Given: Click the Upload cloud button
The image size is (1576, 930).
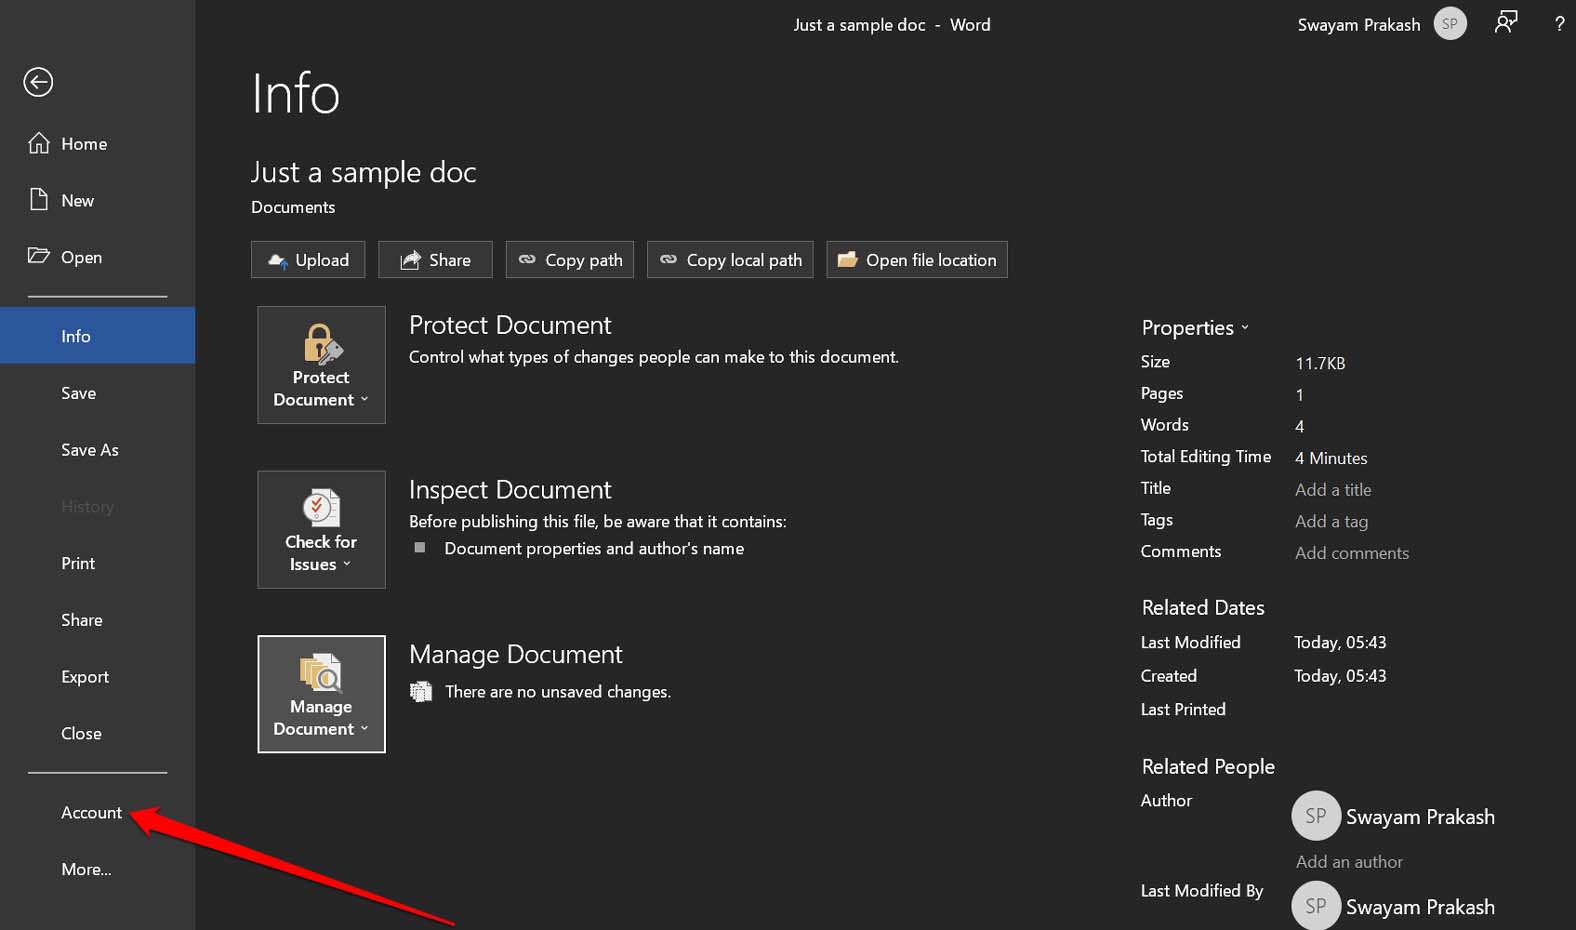Looking at the screenshot, I should (308, 260).
